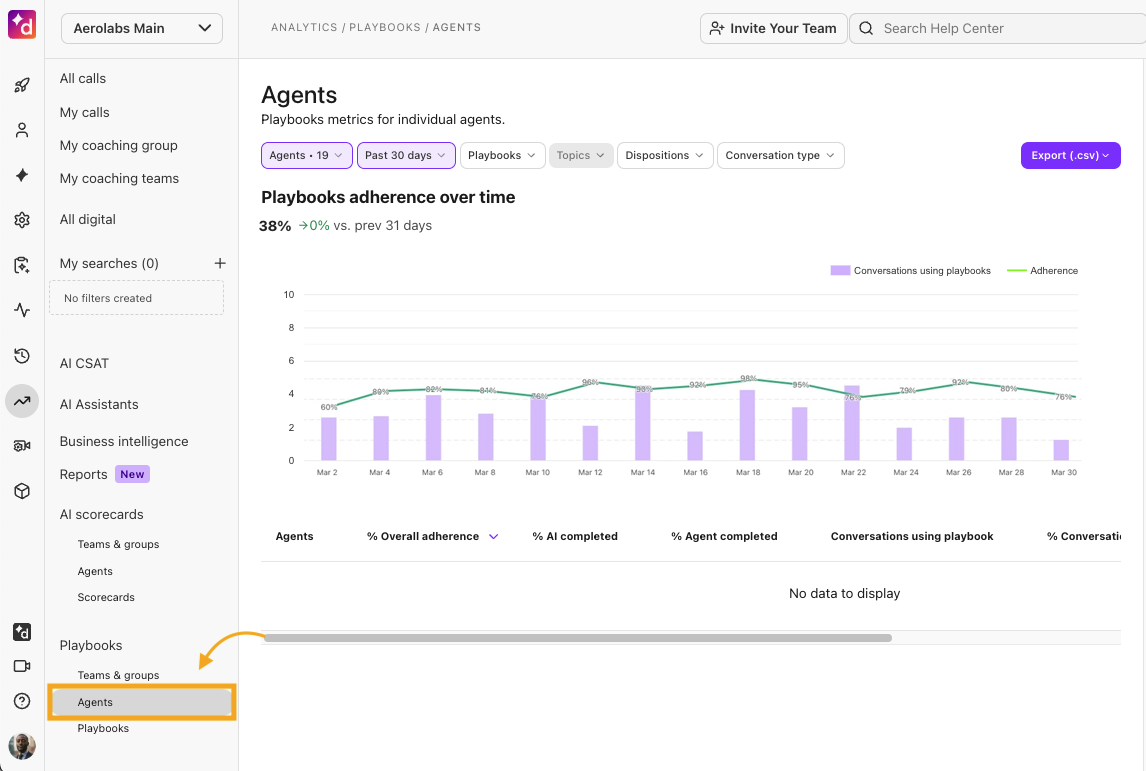Click the Dialpad logo icon

(x=22, y=25)
